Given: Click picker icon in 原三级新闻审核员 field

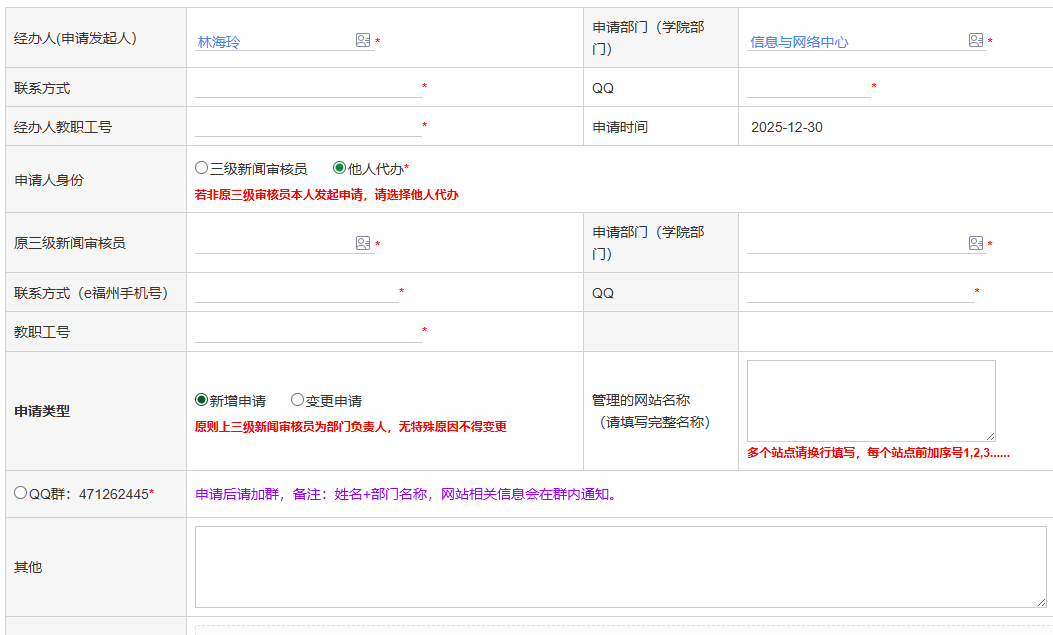Looking at the screenshot, I should [363, 243].
